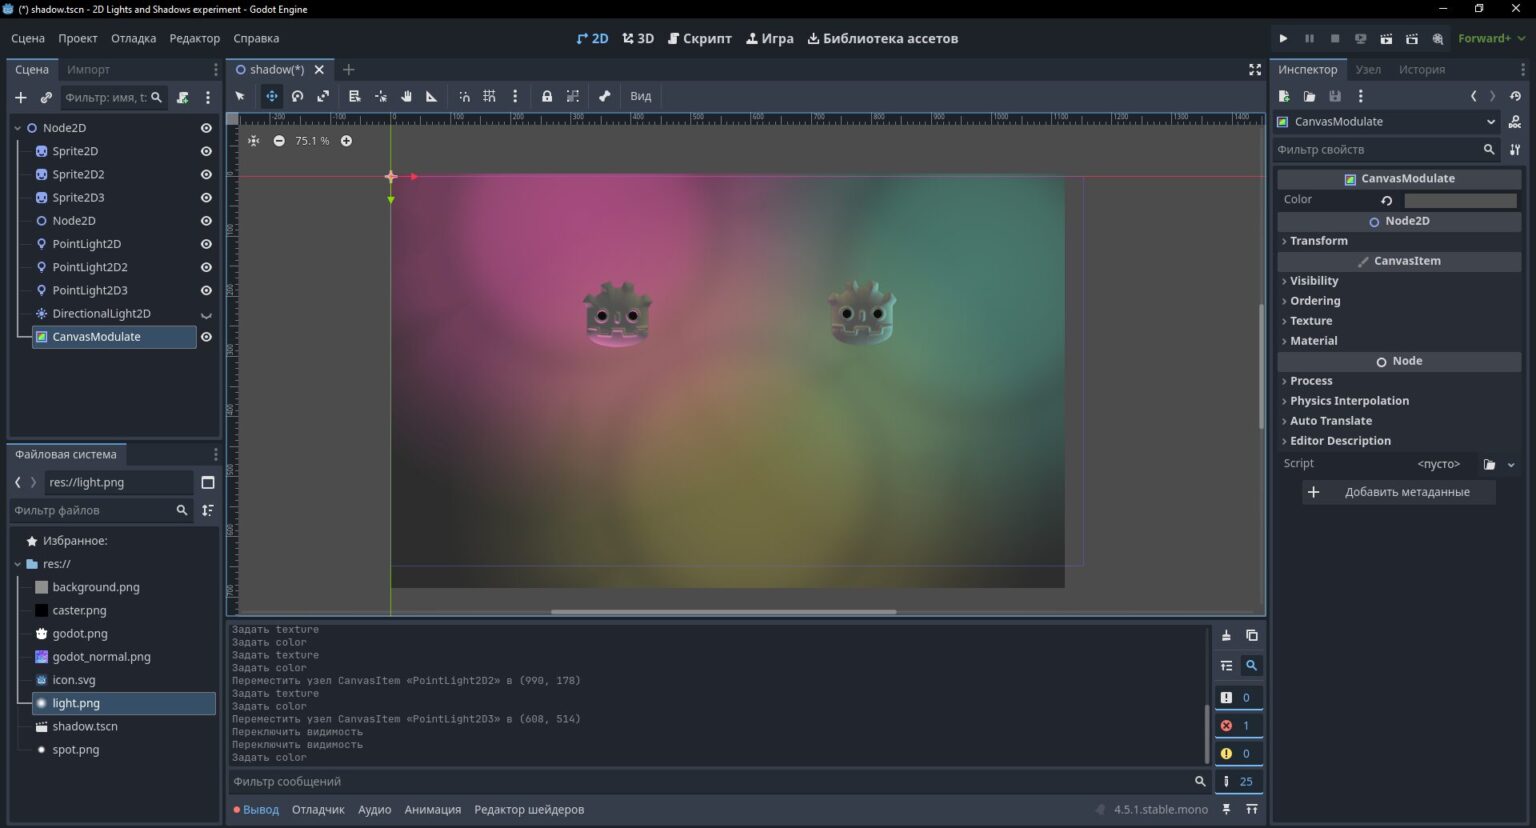Open the Вид viewport menu

tap(641, 96)
